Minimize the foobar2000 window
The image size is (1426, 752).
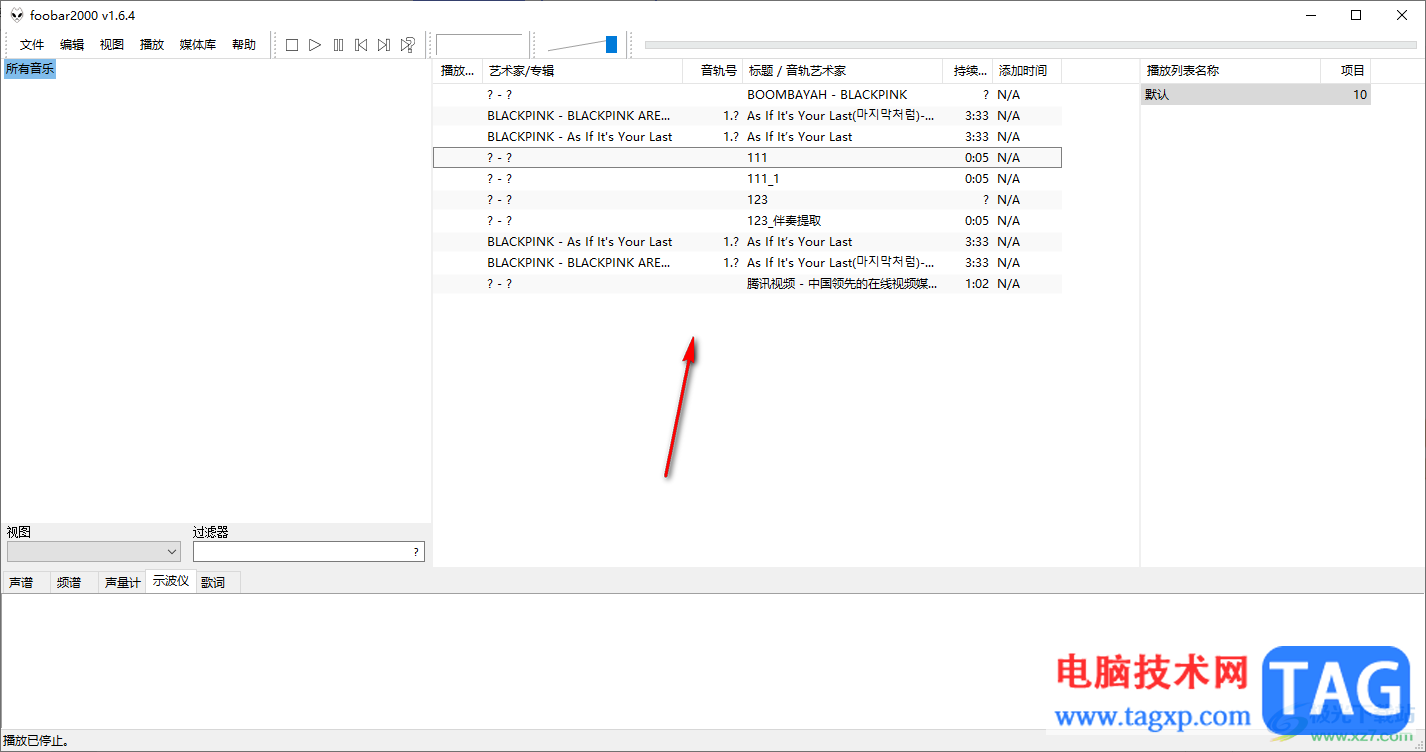pos(1311,15)
